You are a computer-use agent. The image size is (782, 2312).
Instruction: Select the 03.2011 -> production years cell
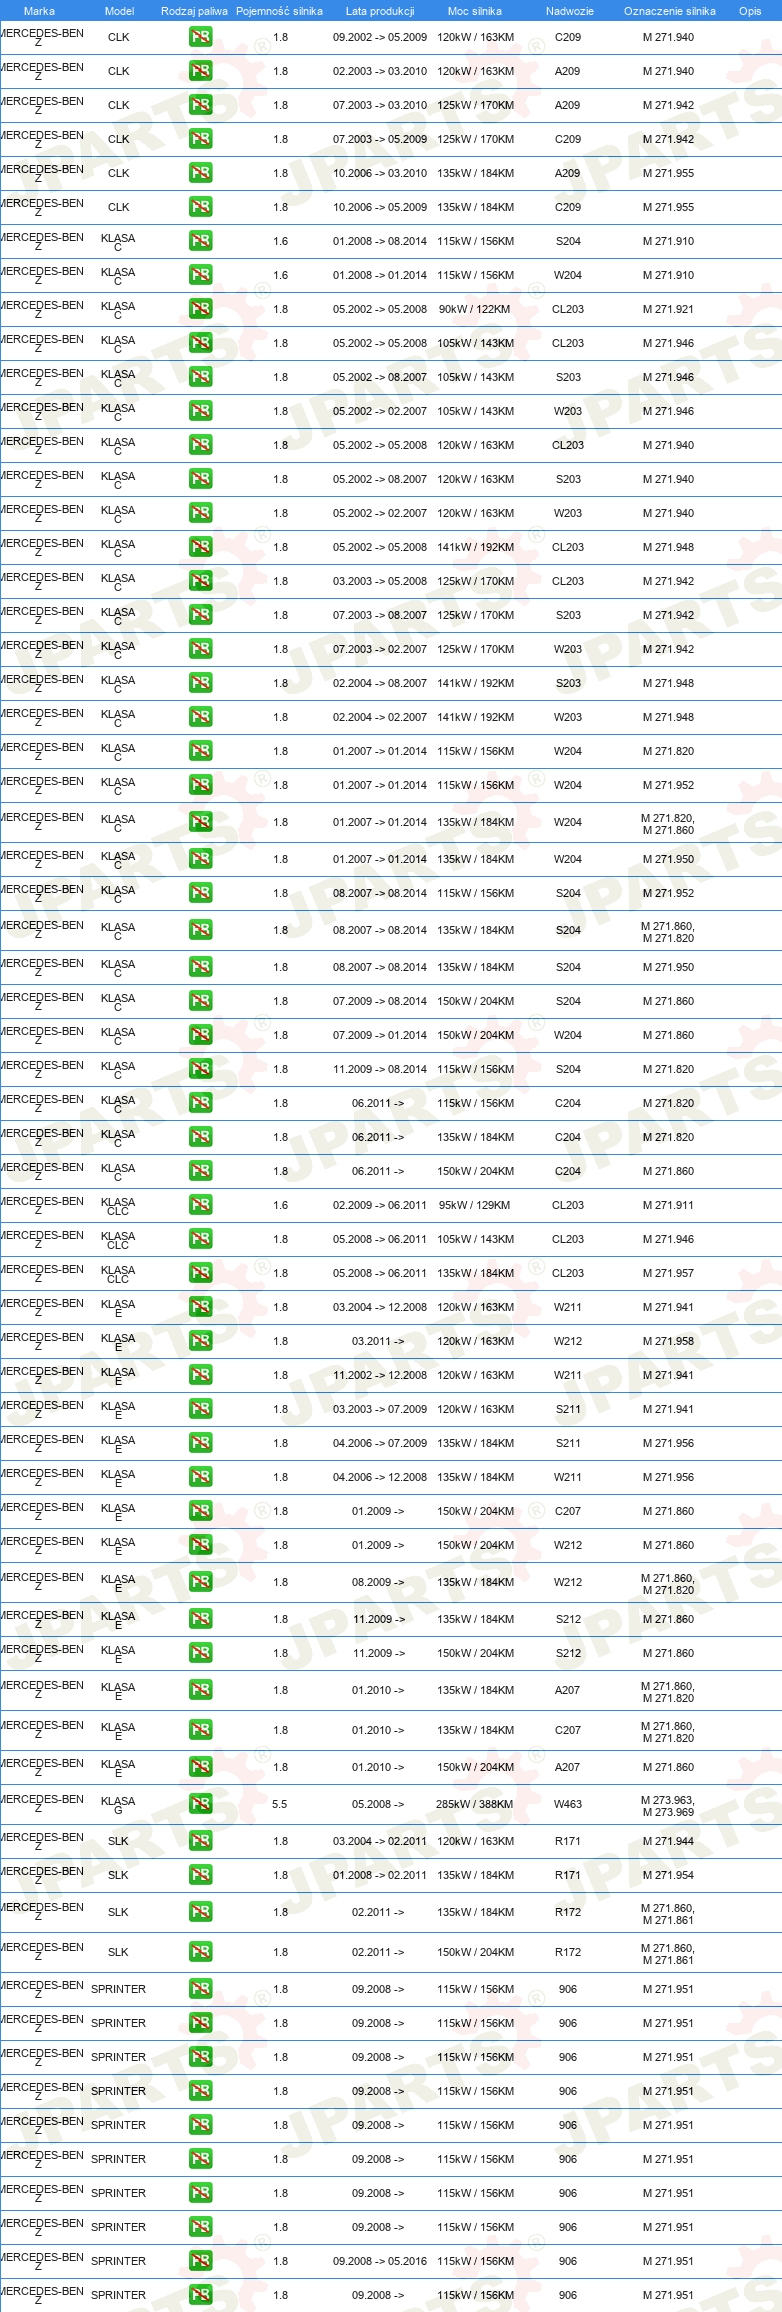(378, 1342)
